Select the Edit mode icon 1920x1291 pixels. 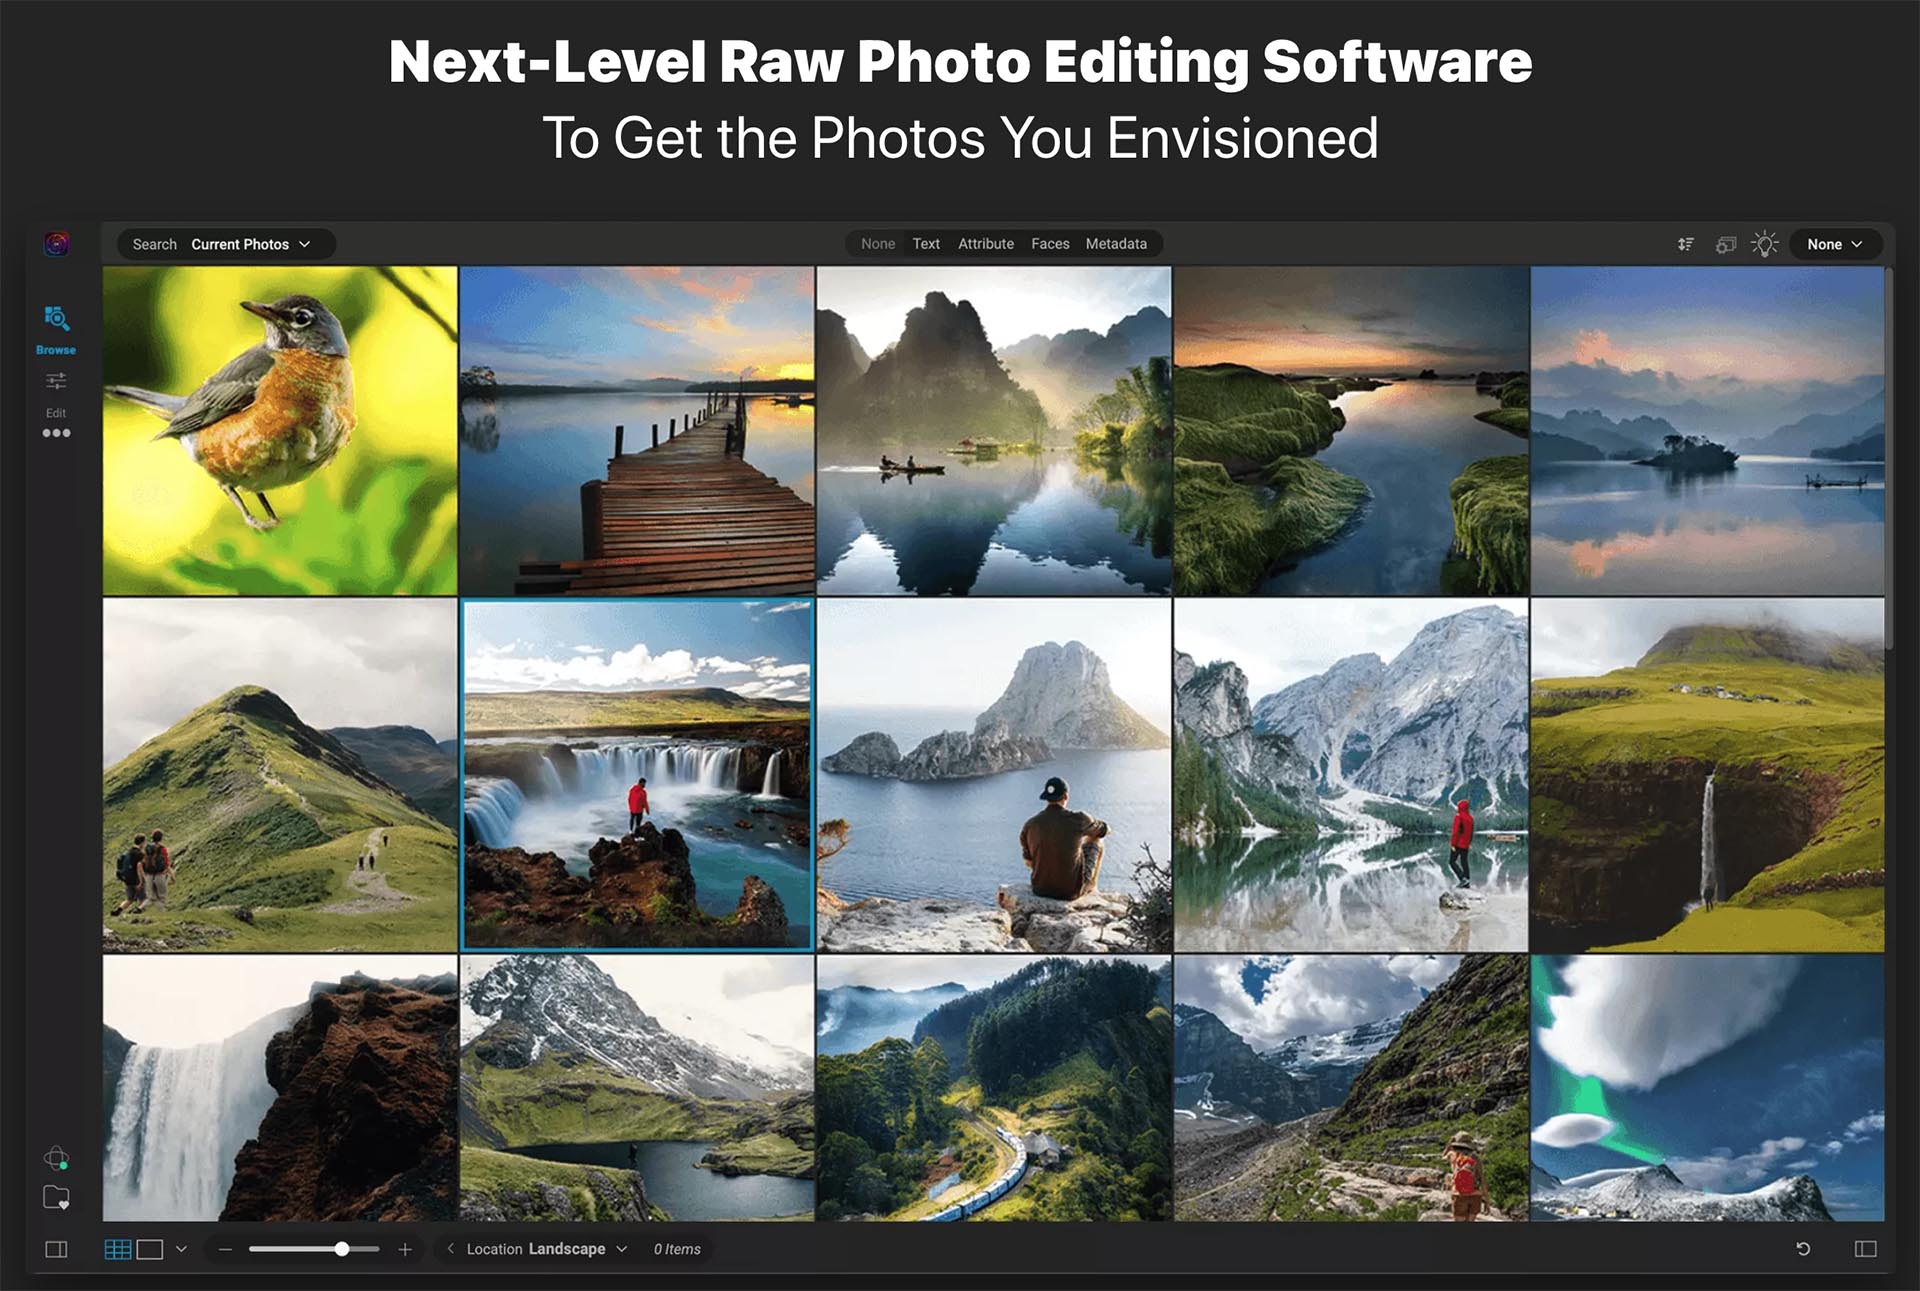(x=57, y=382)
